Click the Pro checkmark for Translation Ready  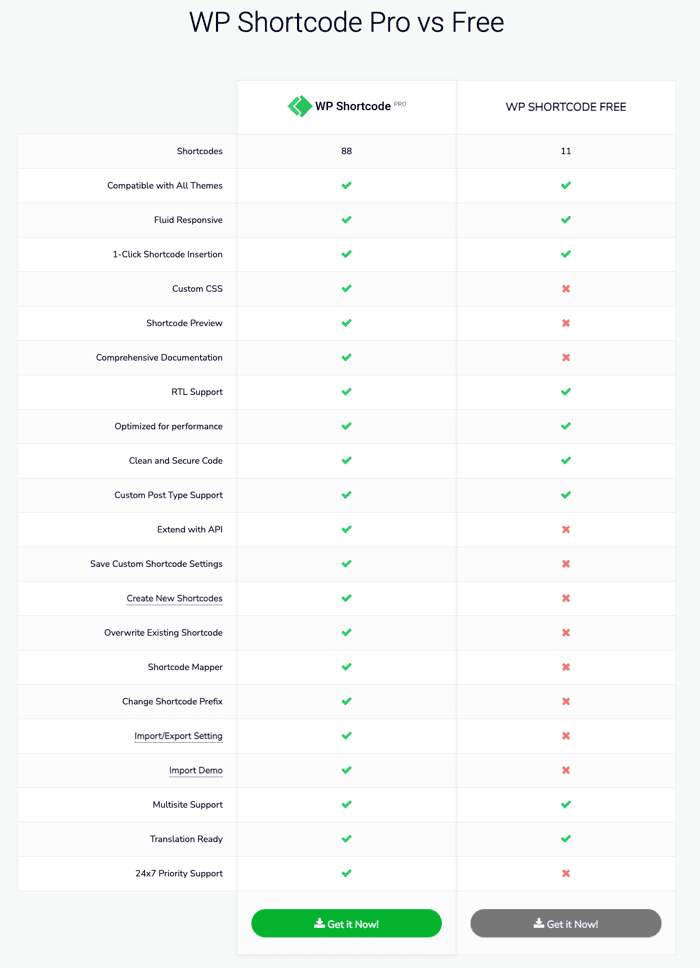(346, 839)
